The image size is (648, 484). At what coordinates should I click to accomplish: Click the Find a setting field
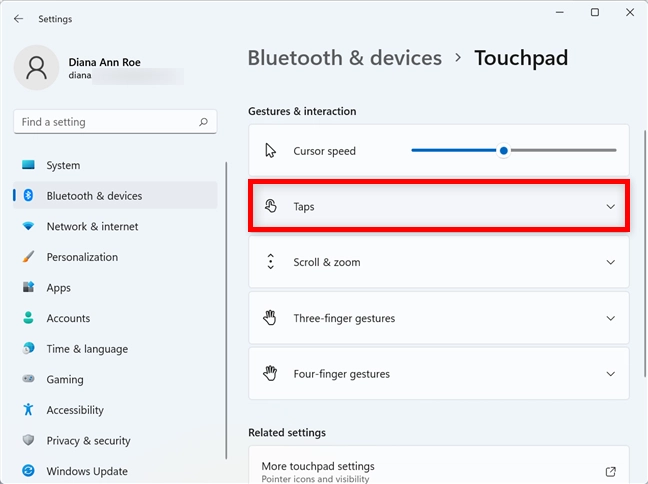pos(115,122)
